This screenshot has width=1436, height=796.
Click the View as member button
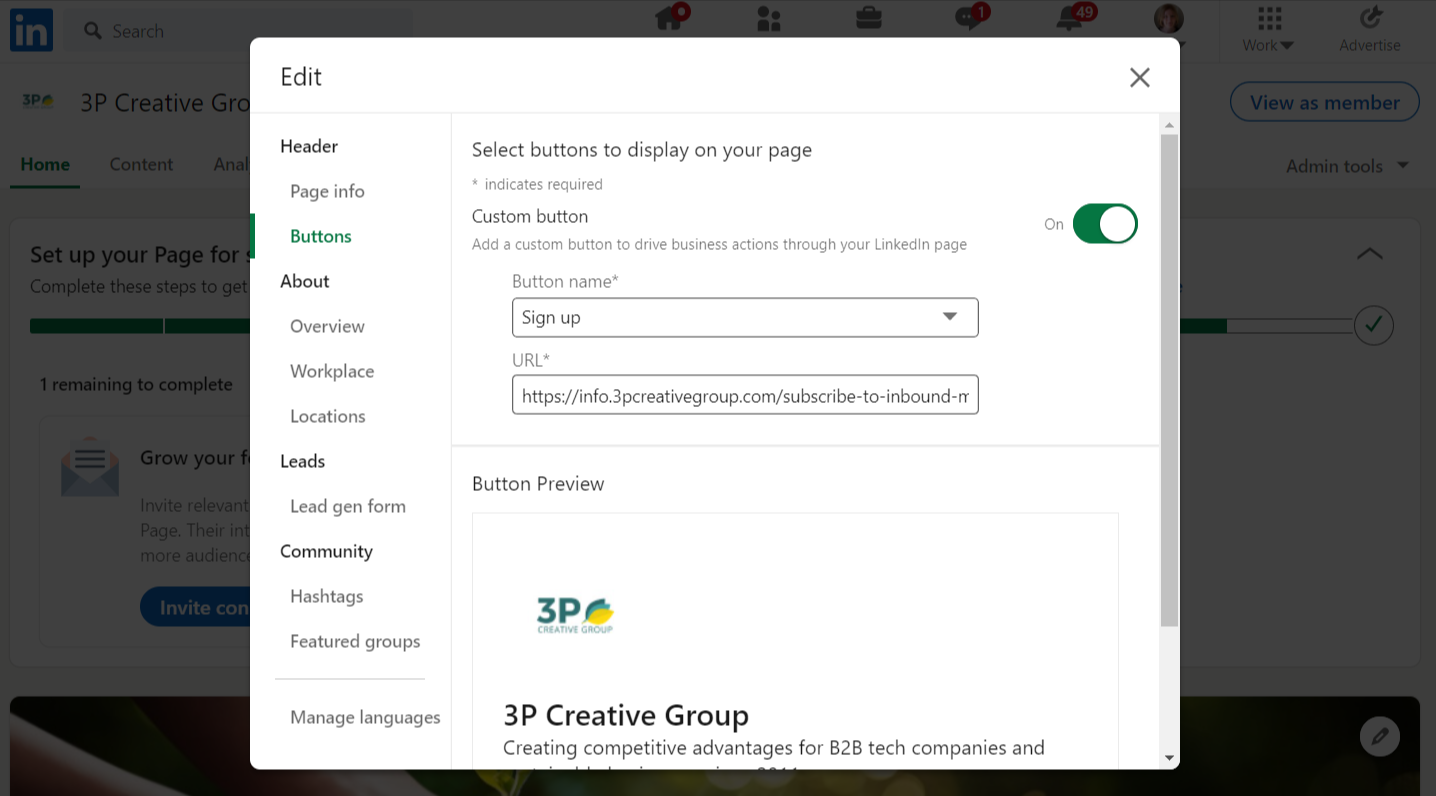point(1324,102)
